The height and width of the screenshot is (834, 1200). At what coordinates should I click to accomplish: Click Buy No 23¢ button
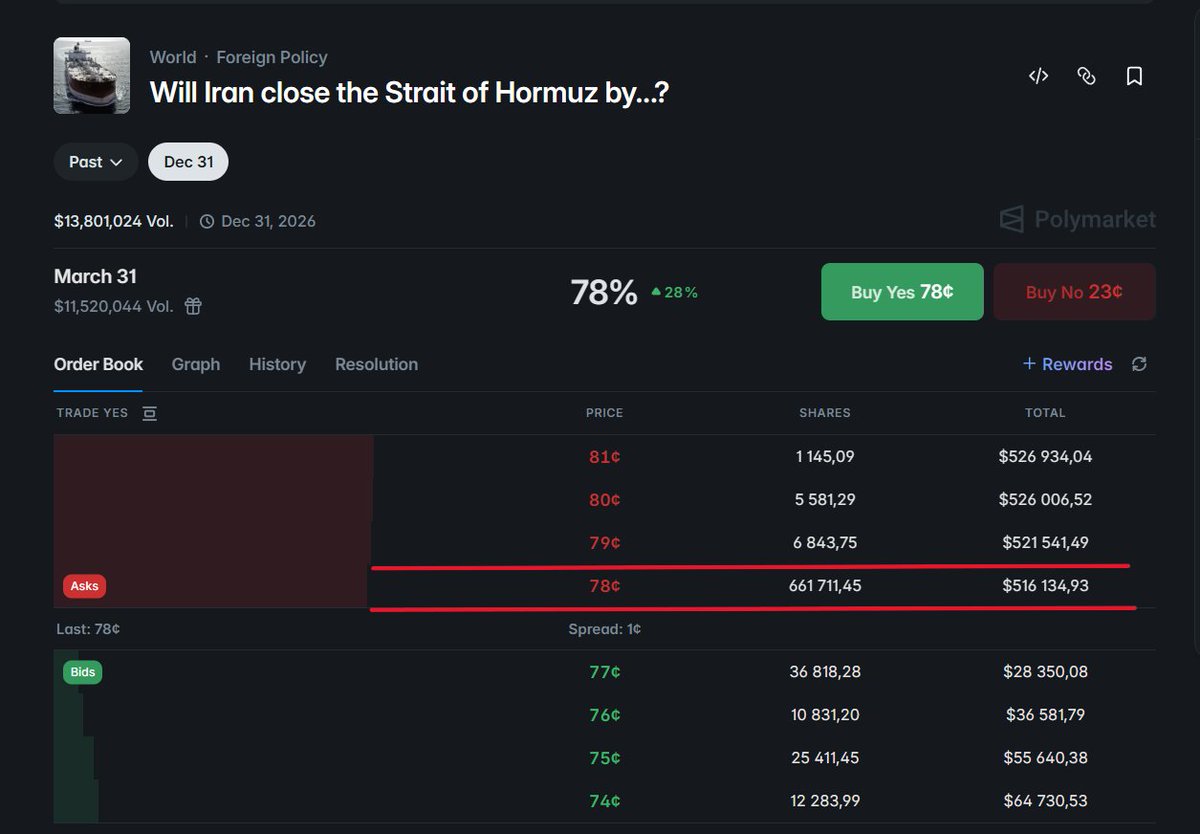[x=1074, y=292]
